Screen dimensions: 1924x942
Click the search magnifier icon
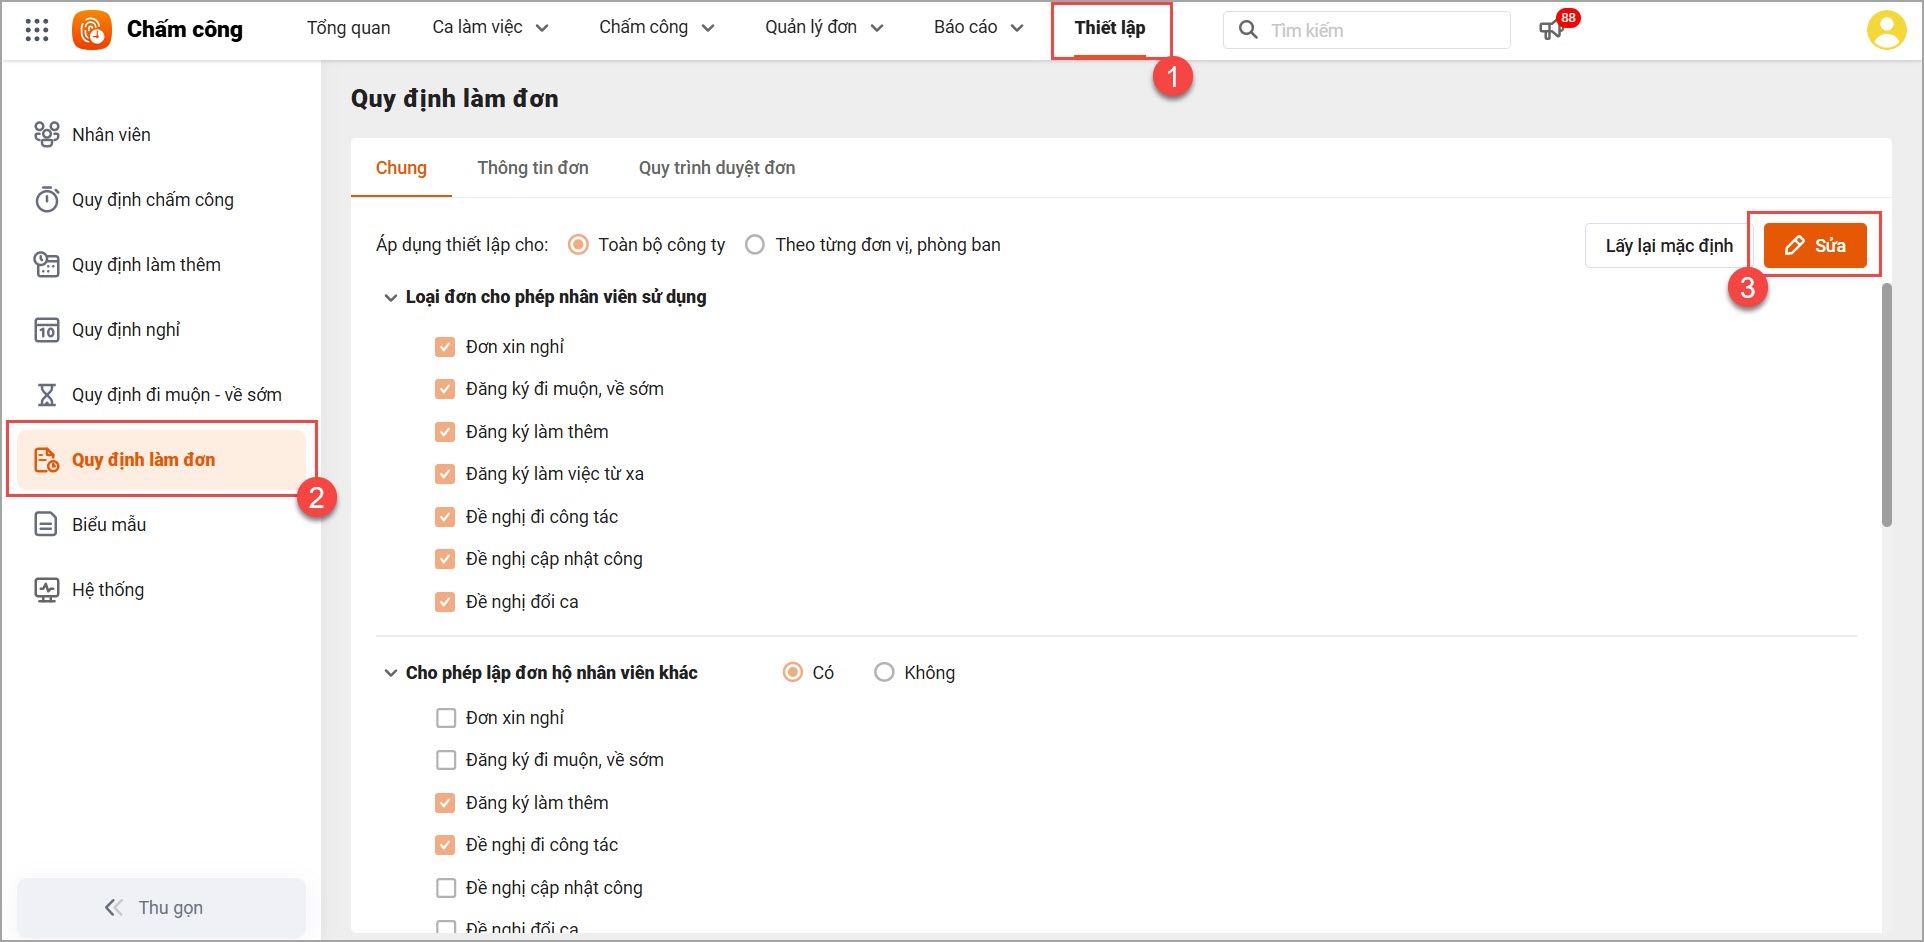(1248, 30)
